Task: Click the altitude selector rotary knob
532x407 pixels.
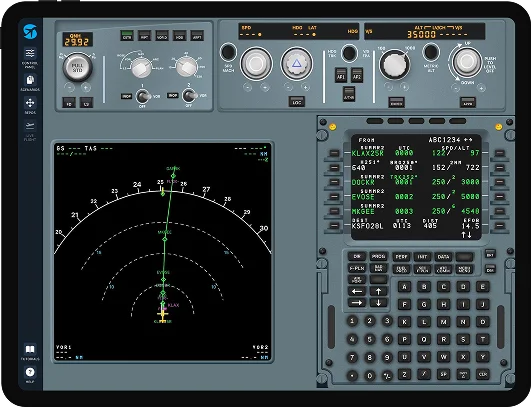Action: click(394, 64)
